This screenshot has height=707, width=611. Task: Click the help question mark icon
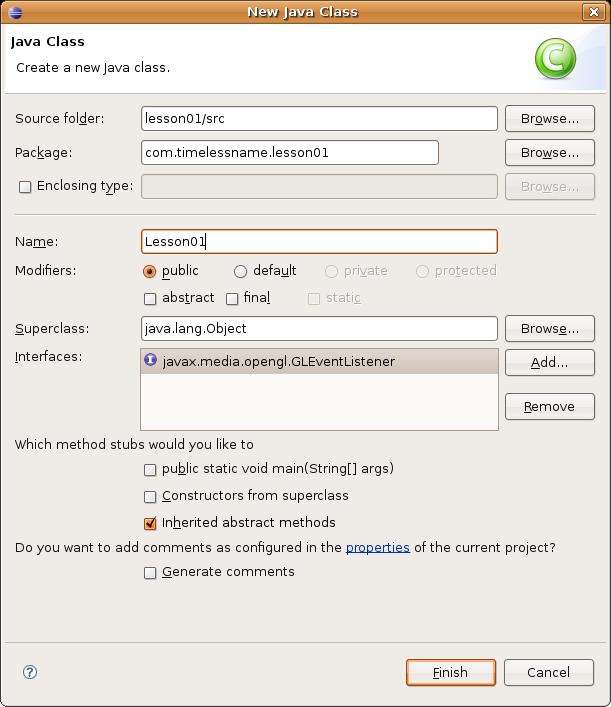[x=30, y=672]
